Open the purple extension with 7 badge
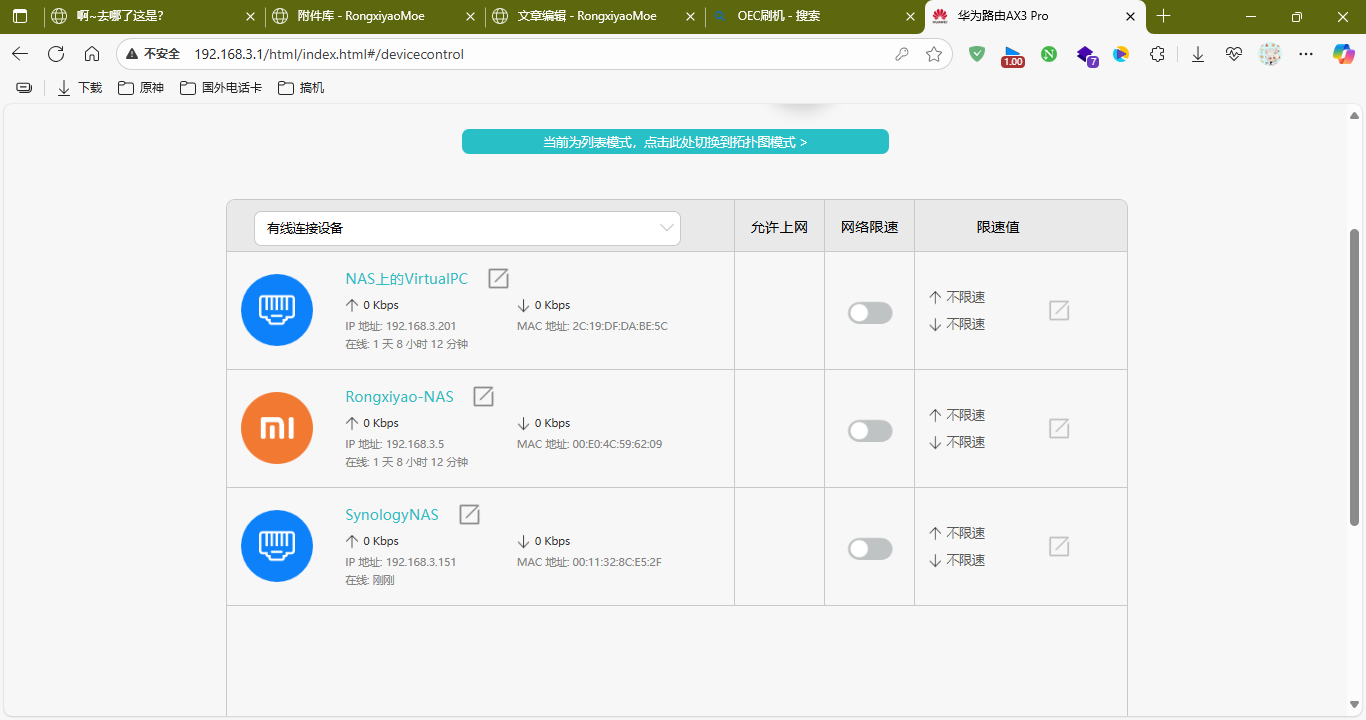This screenshot has height=720, width=1366. coord(1086,55)
